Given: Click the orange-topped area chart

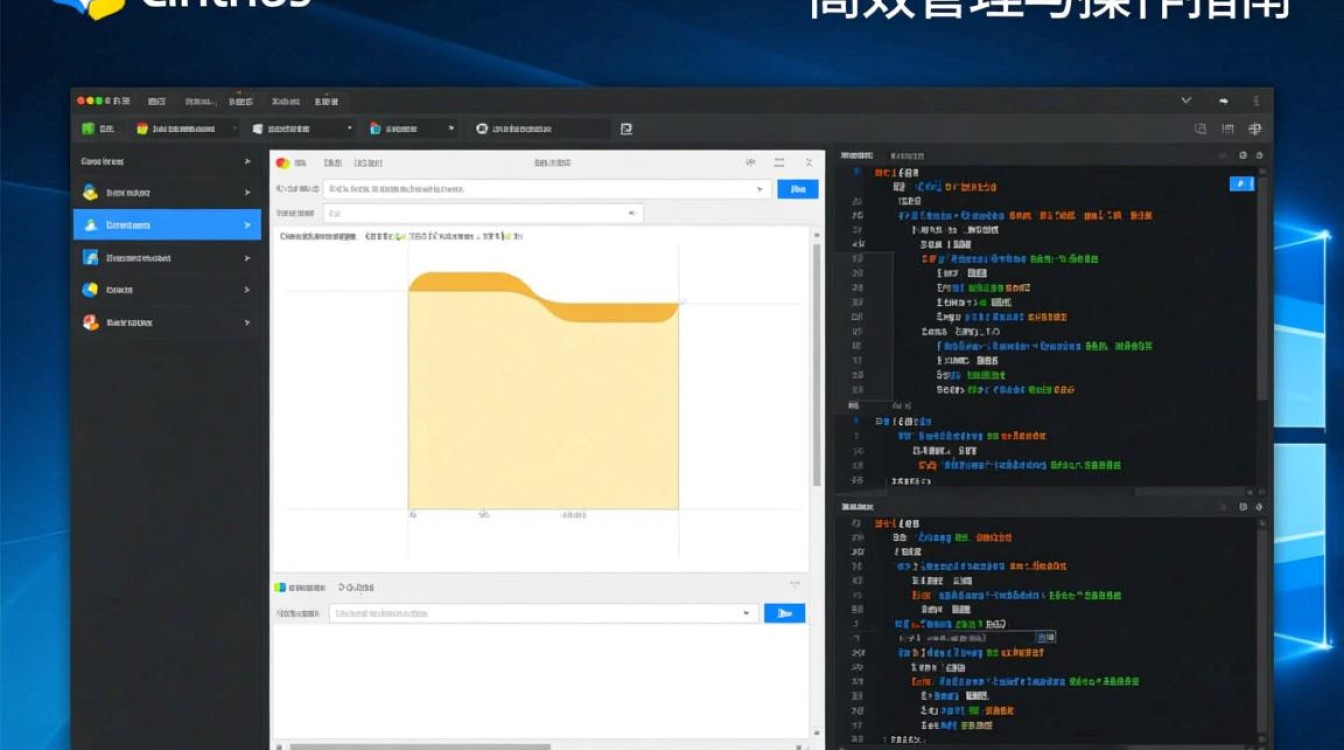Looking at the screenshot, I should pyautogui.click(x=543, y=390).
